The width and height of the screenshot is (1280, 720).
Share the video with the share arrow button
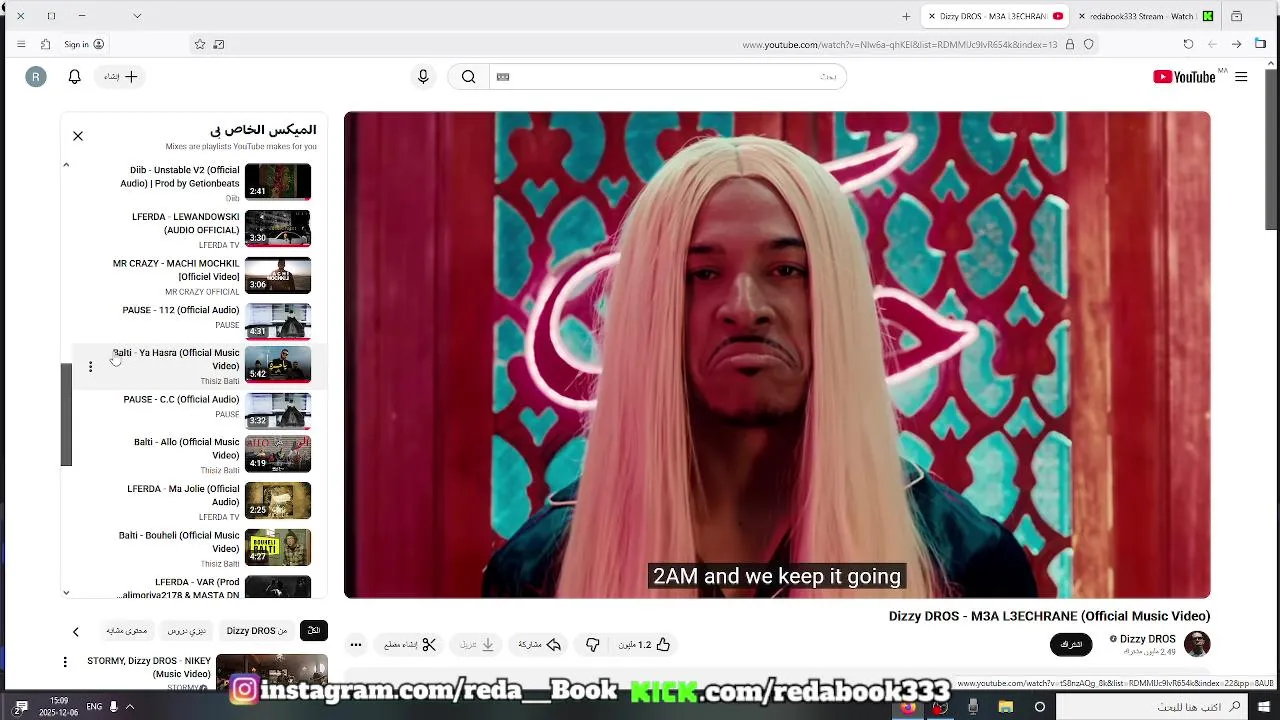point(540,645)
